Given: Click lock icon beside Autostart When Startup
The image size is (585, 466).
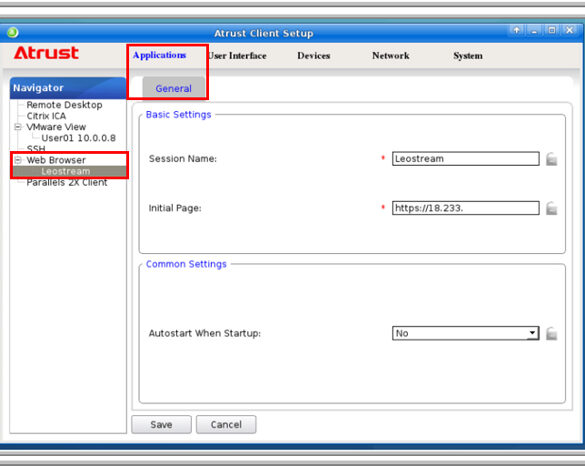Looking at the screenshot, I should [x=551, y=334].
